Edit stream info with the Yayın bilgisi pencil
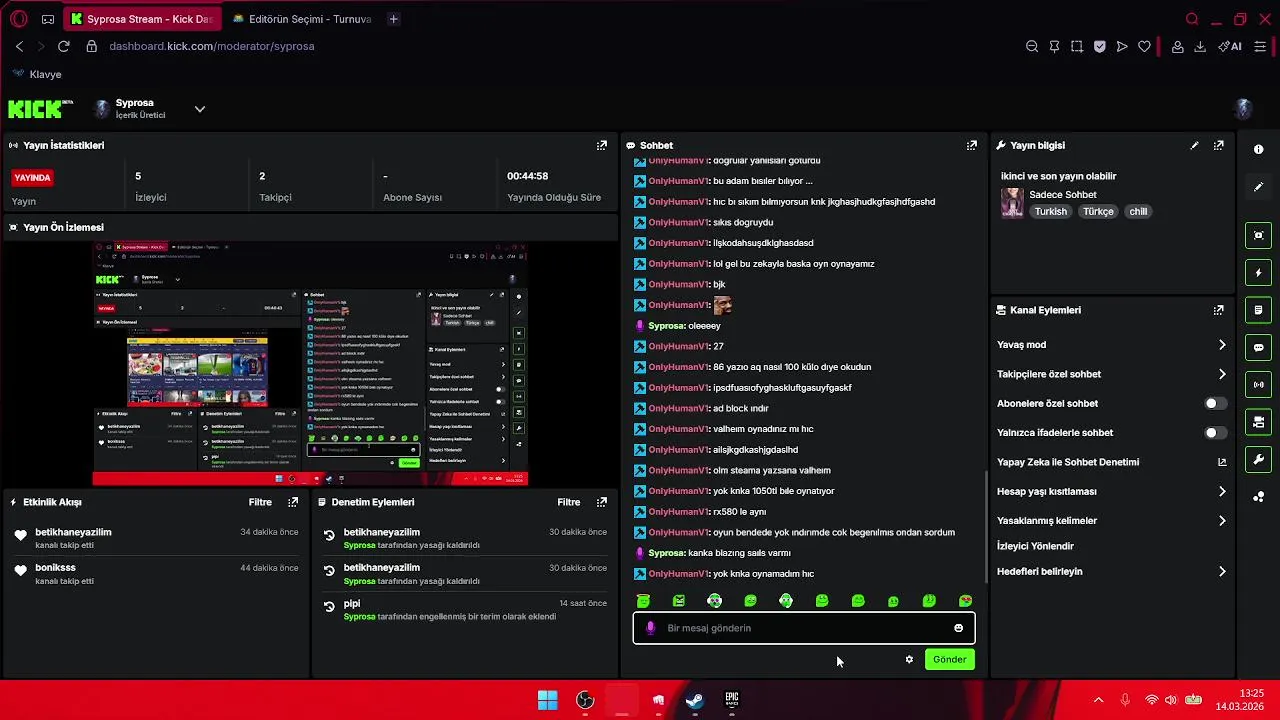Image resolution: width=1280 pixels, height=720 pixels. pyautogui.click(x=1194, y=145)
